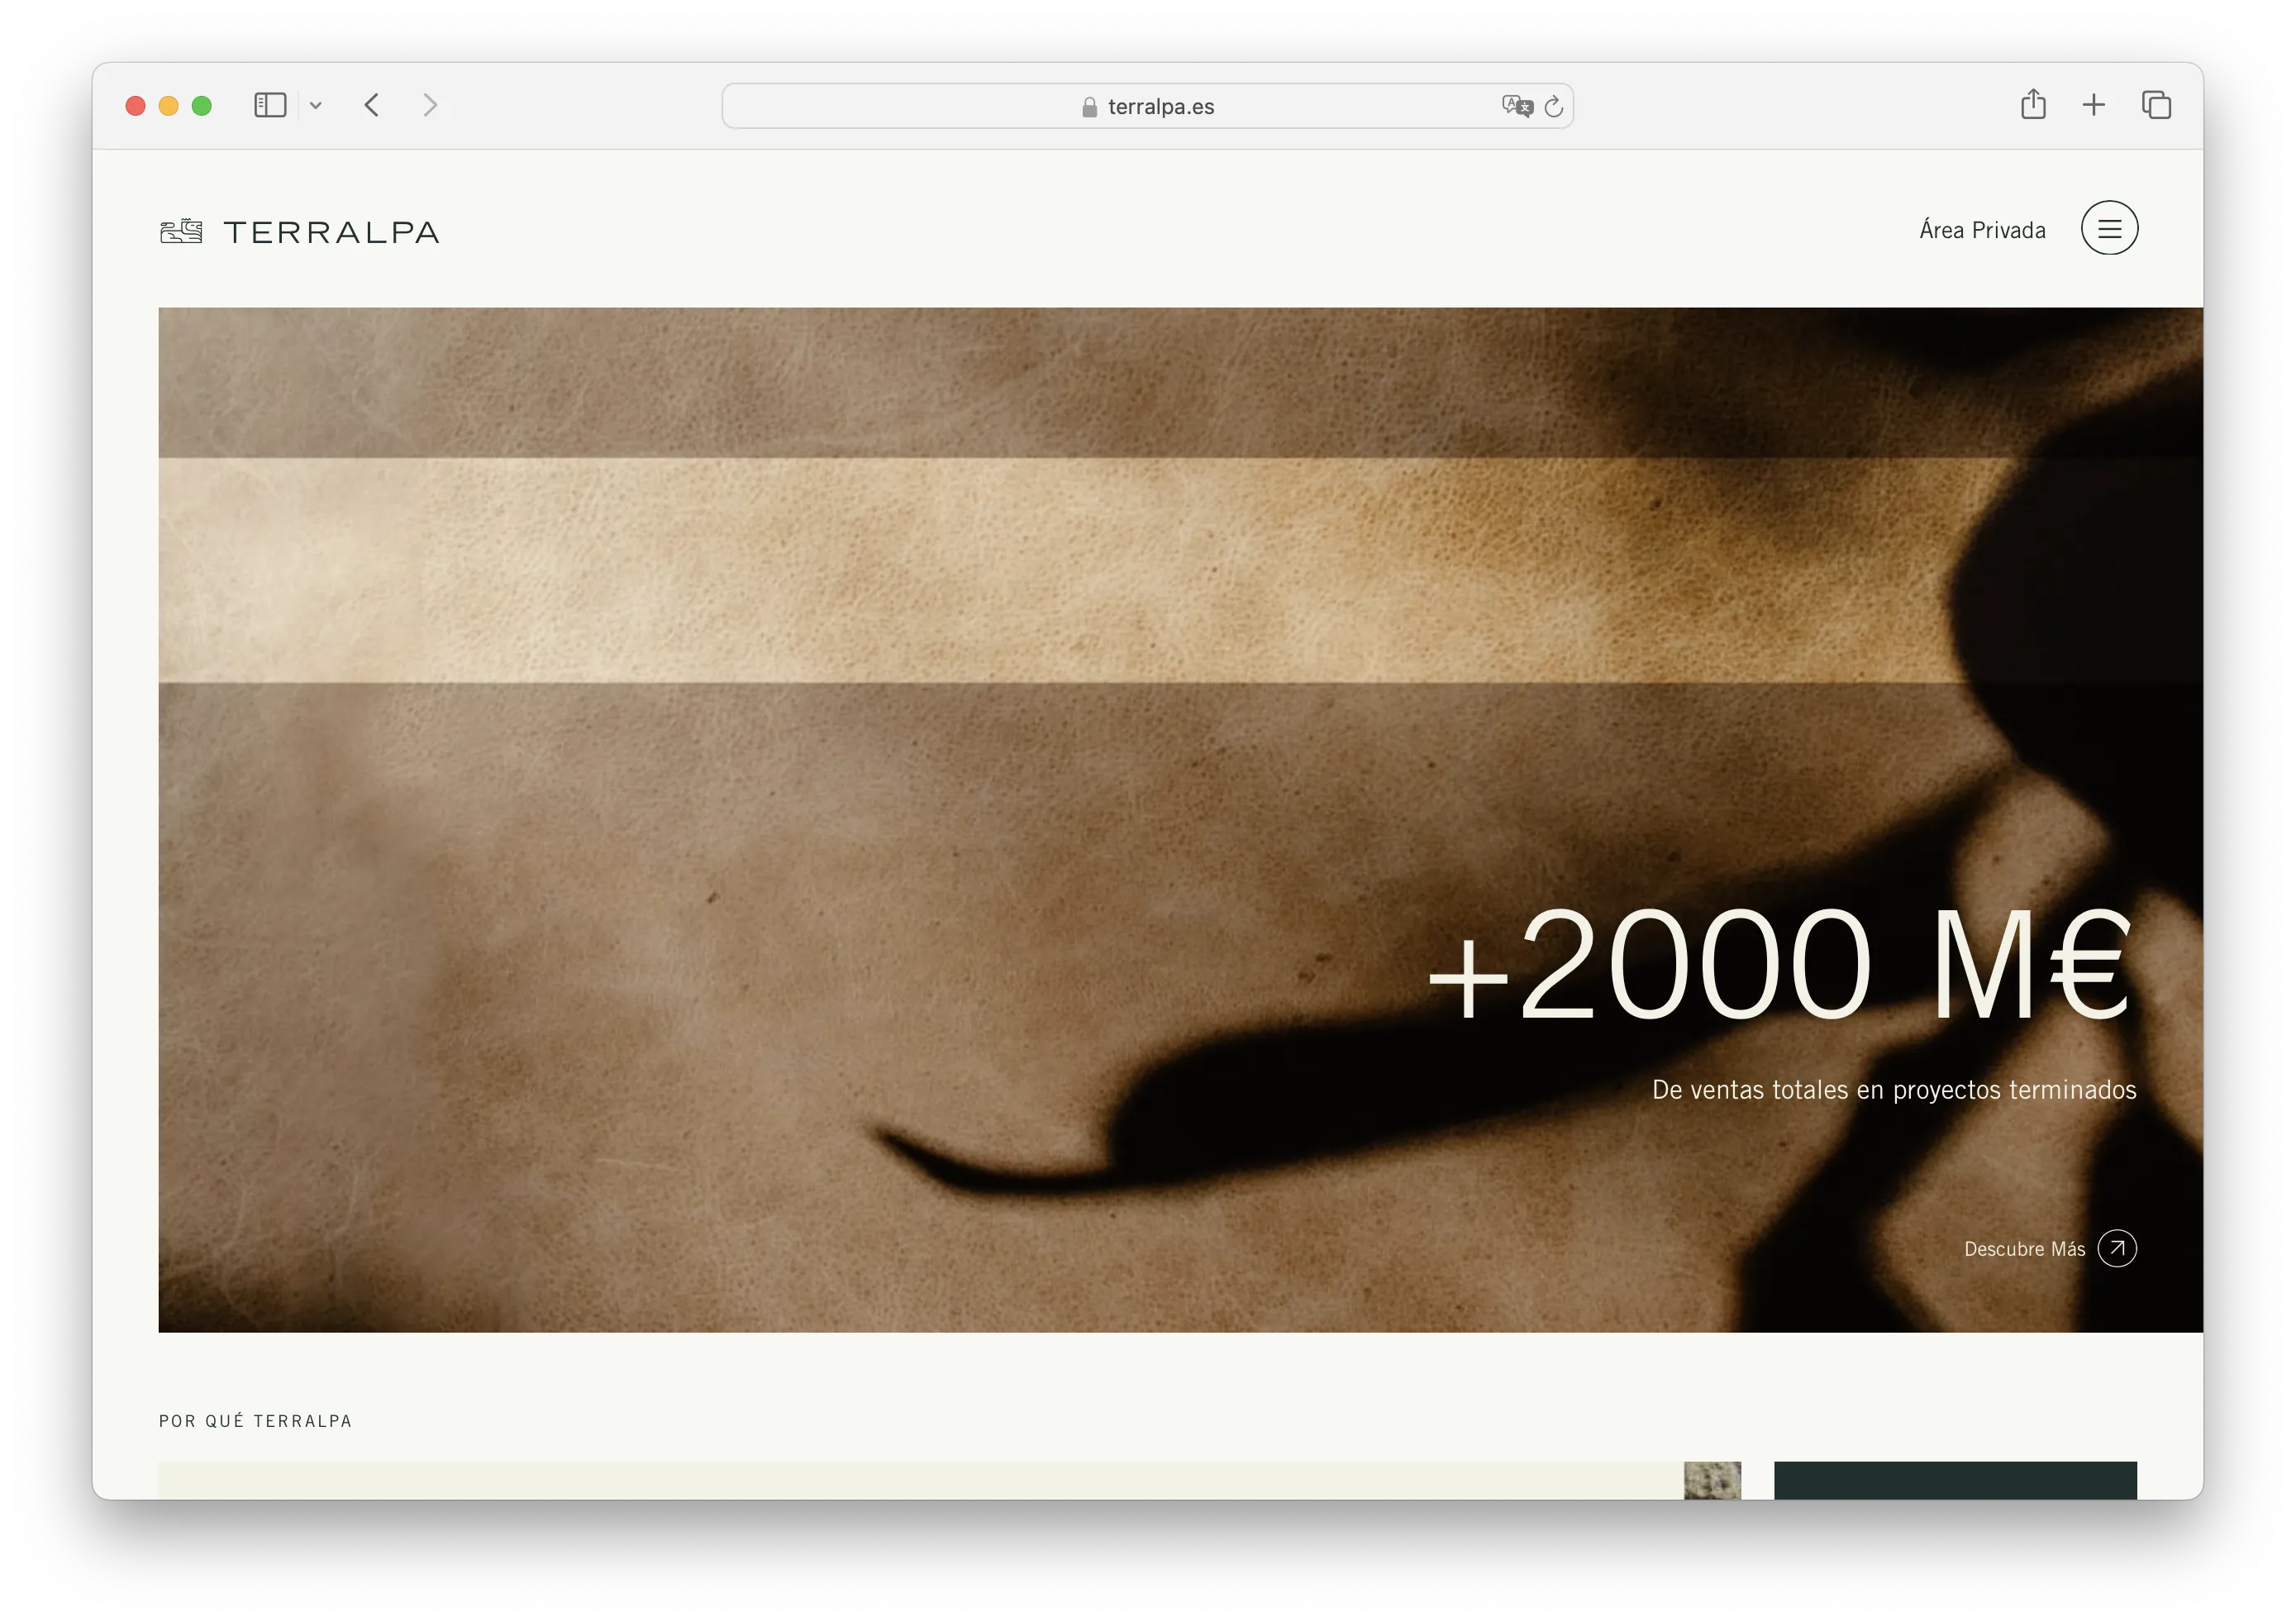
Task: Click the terralpa.es address bar
Action: pos(1160,106)
